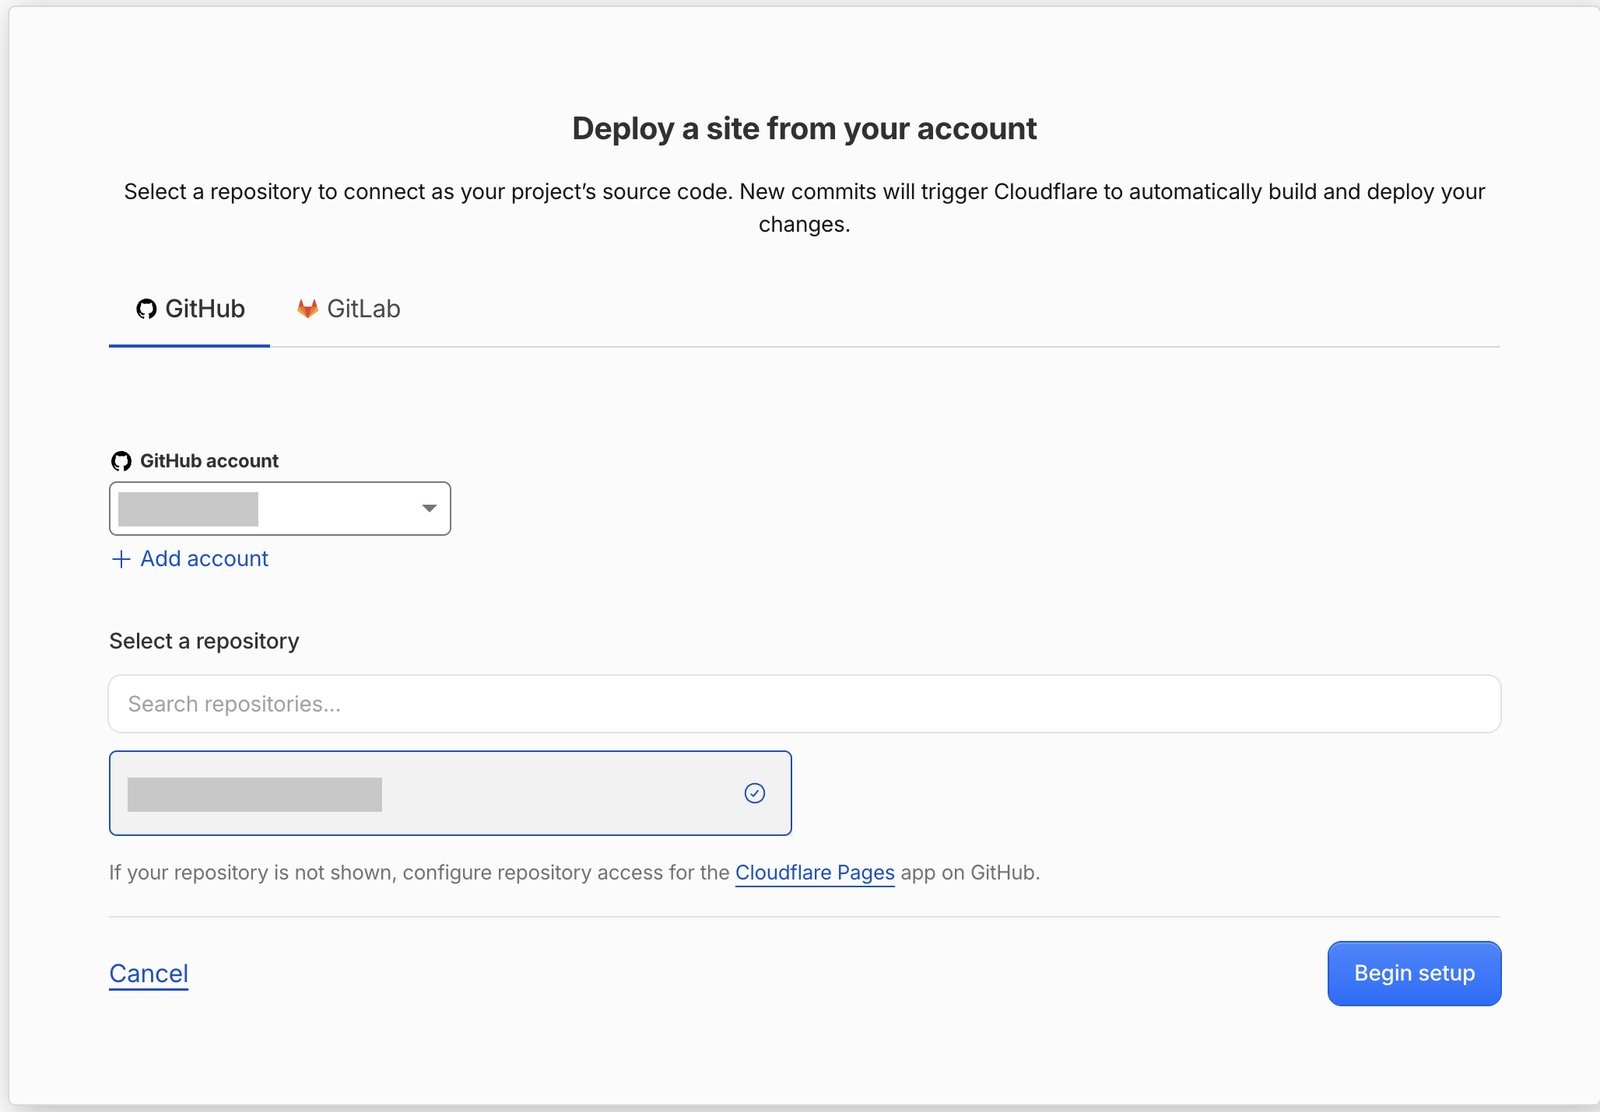Click the Add account link

(x=190, y=559)
